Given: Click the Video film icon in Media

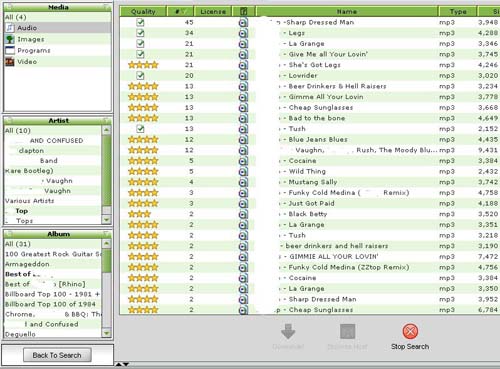Looking at the screenshot, I should coord(10,61).
